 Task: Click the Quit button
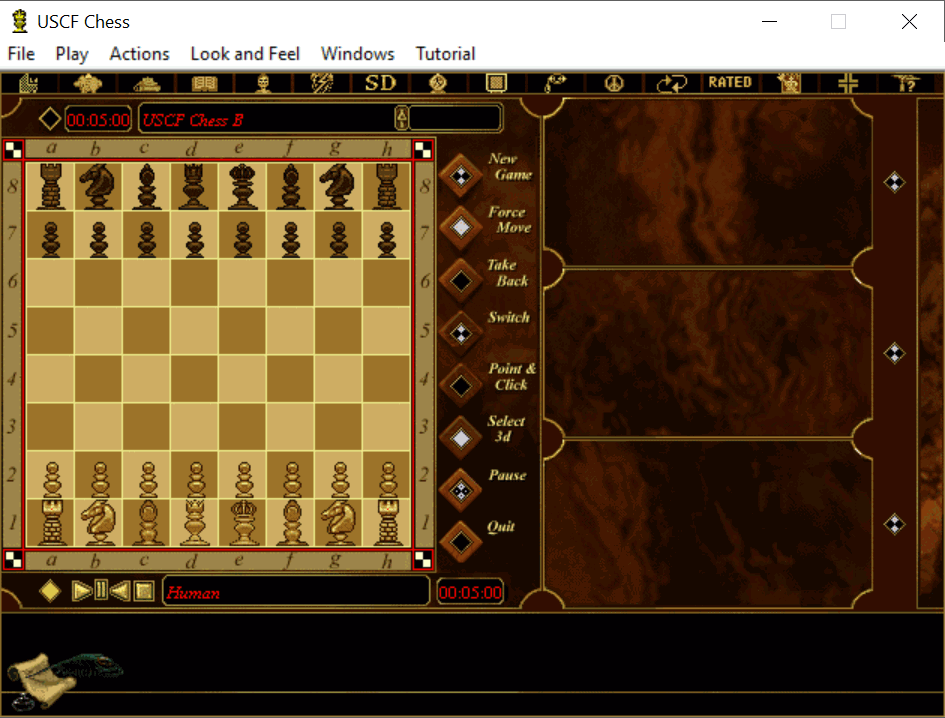pyautogui.click(x=461, y=541)
